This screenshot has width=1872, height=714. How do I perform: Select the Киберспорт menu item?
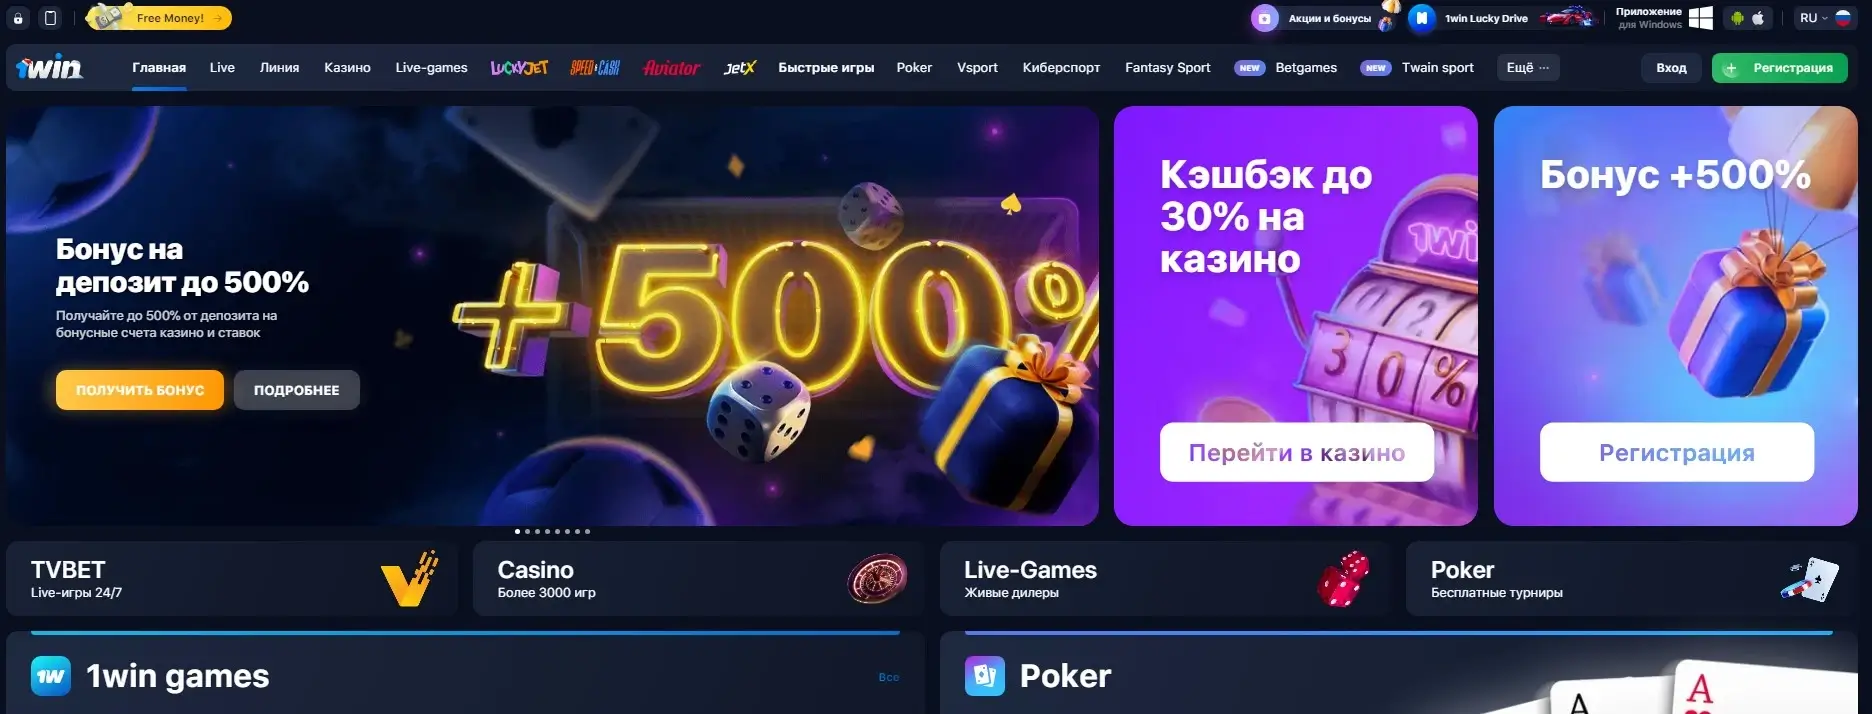1061,67
